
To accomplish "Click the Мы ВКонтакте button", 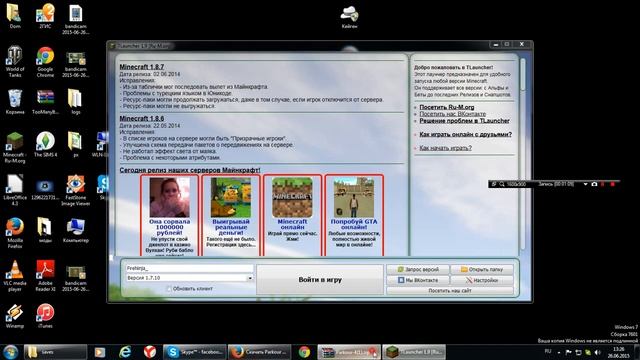I will (418, 280).
